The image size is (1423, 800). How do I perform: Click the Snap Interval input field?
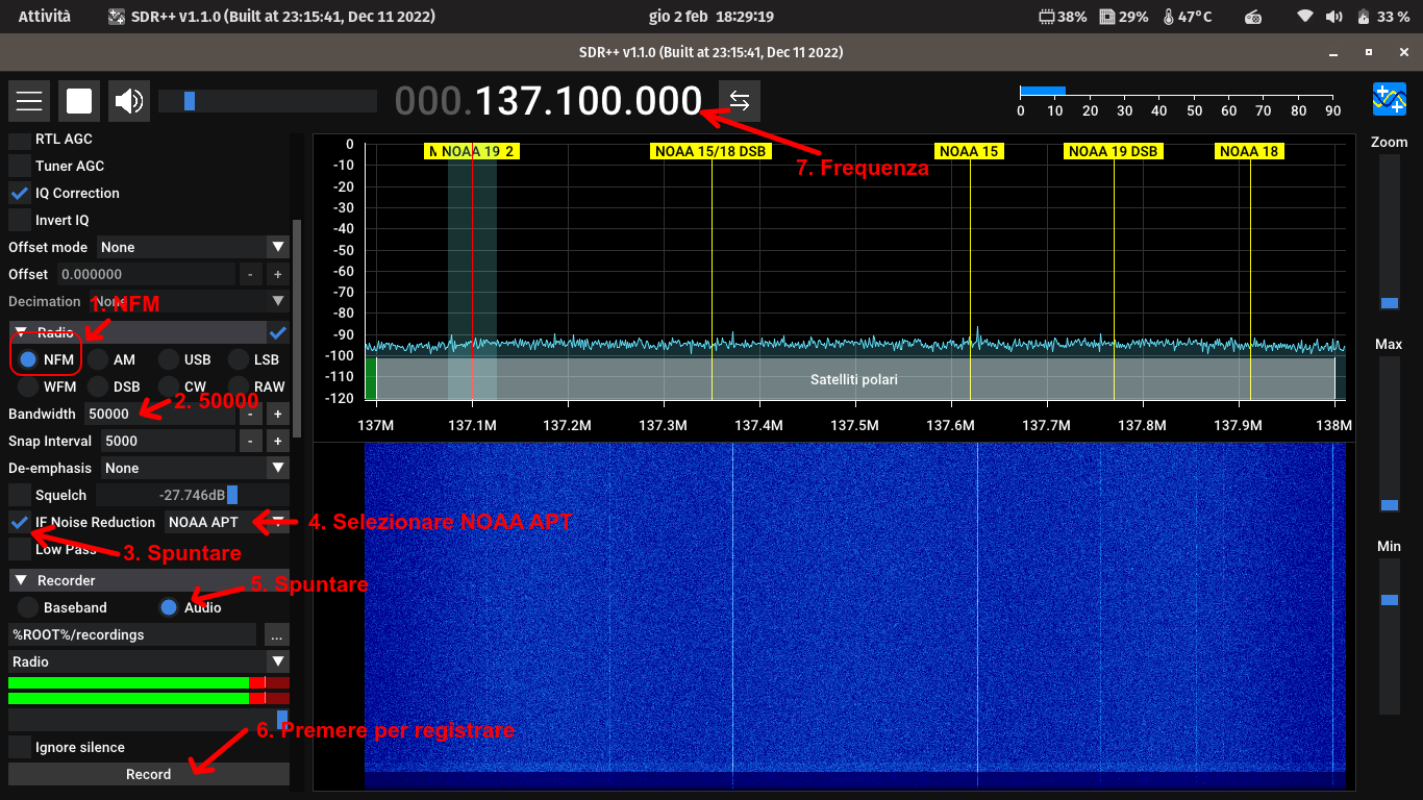[x=165, y=441]
